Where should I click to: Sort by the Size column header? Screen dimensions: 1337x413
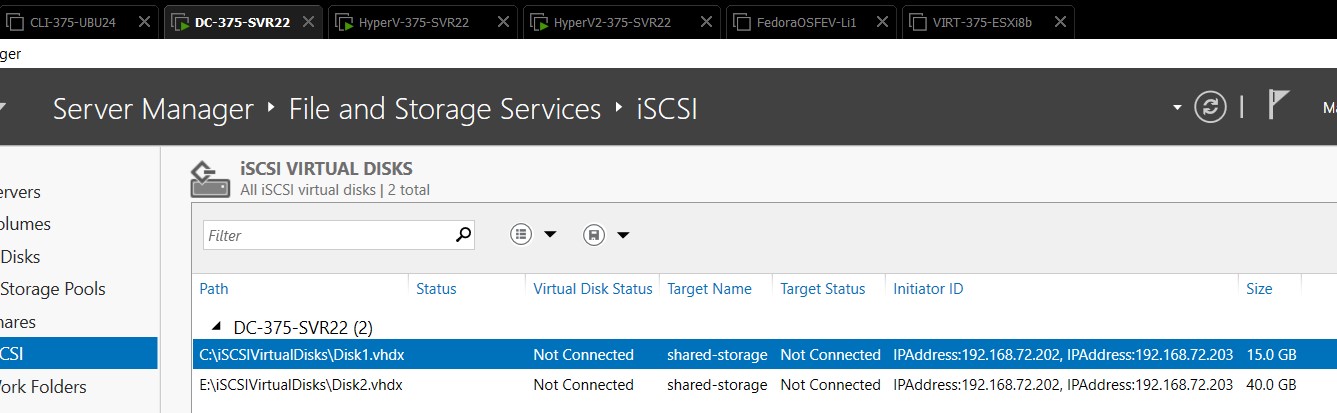(x=1259, y=289)
